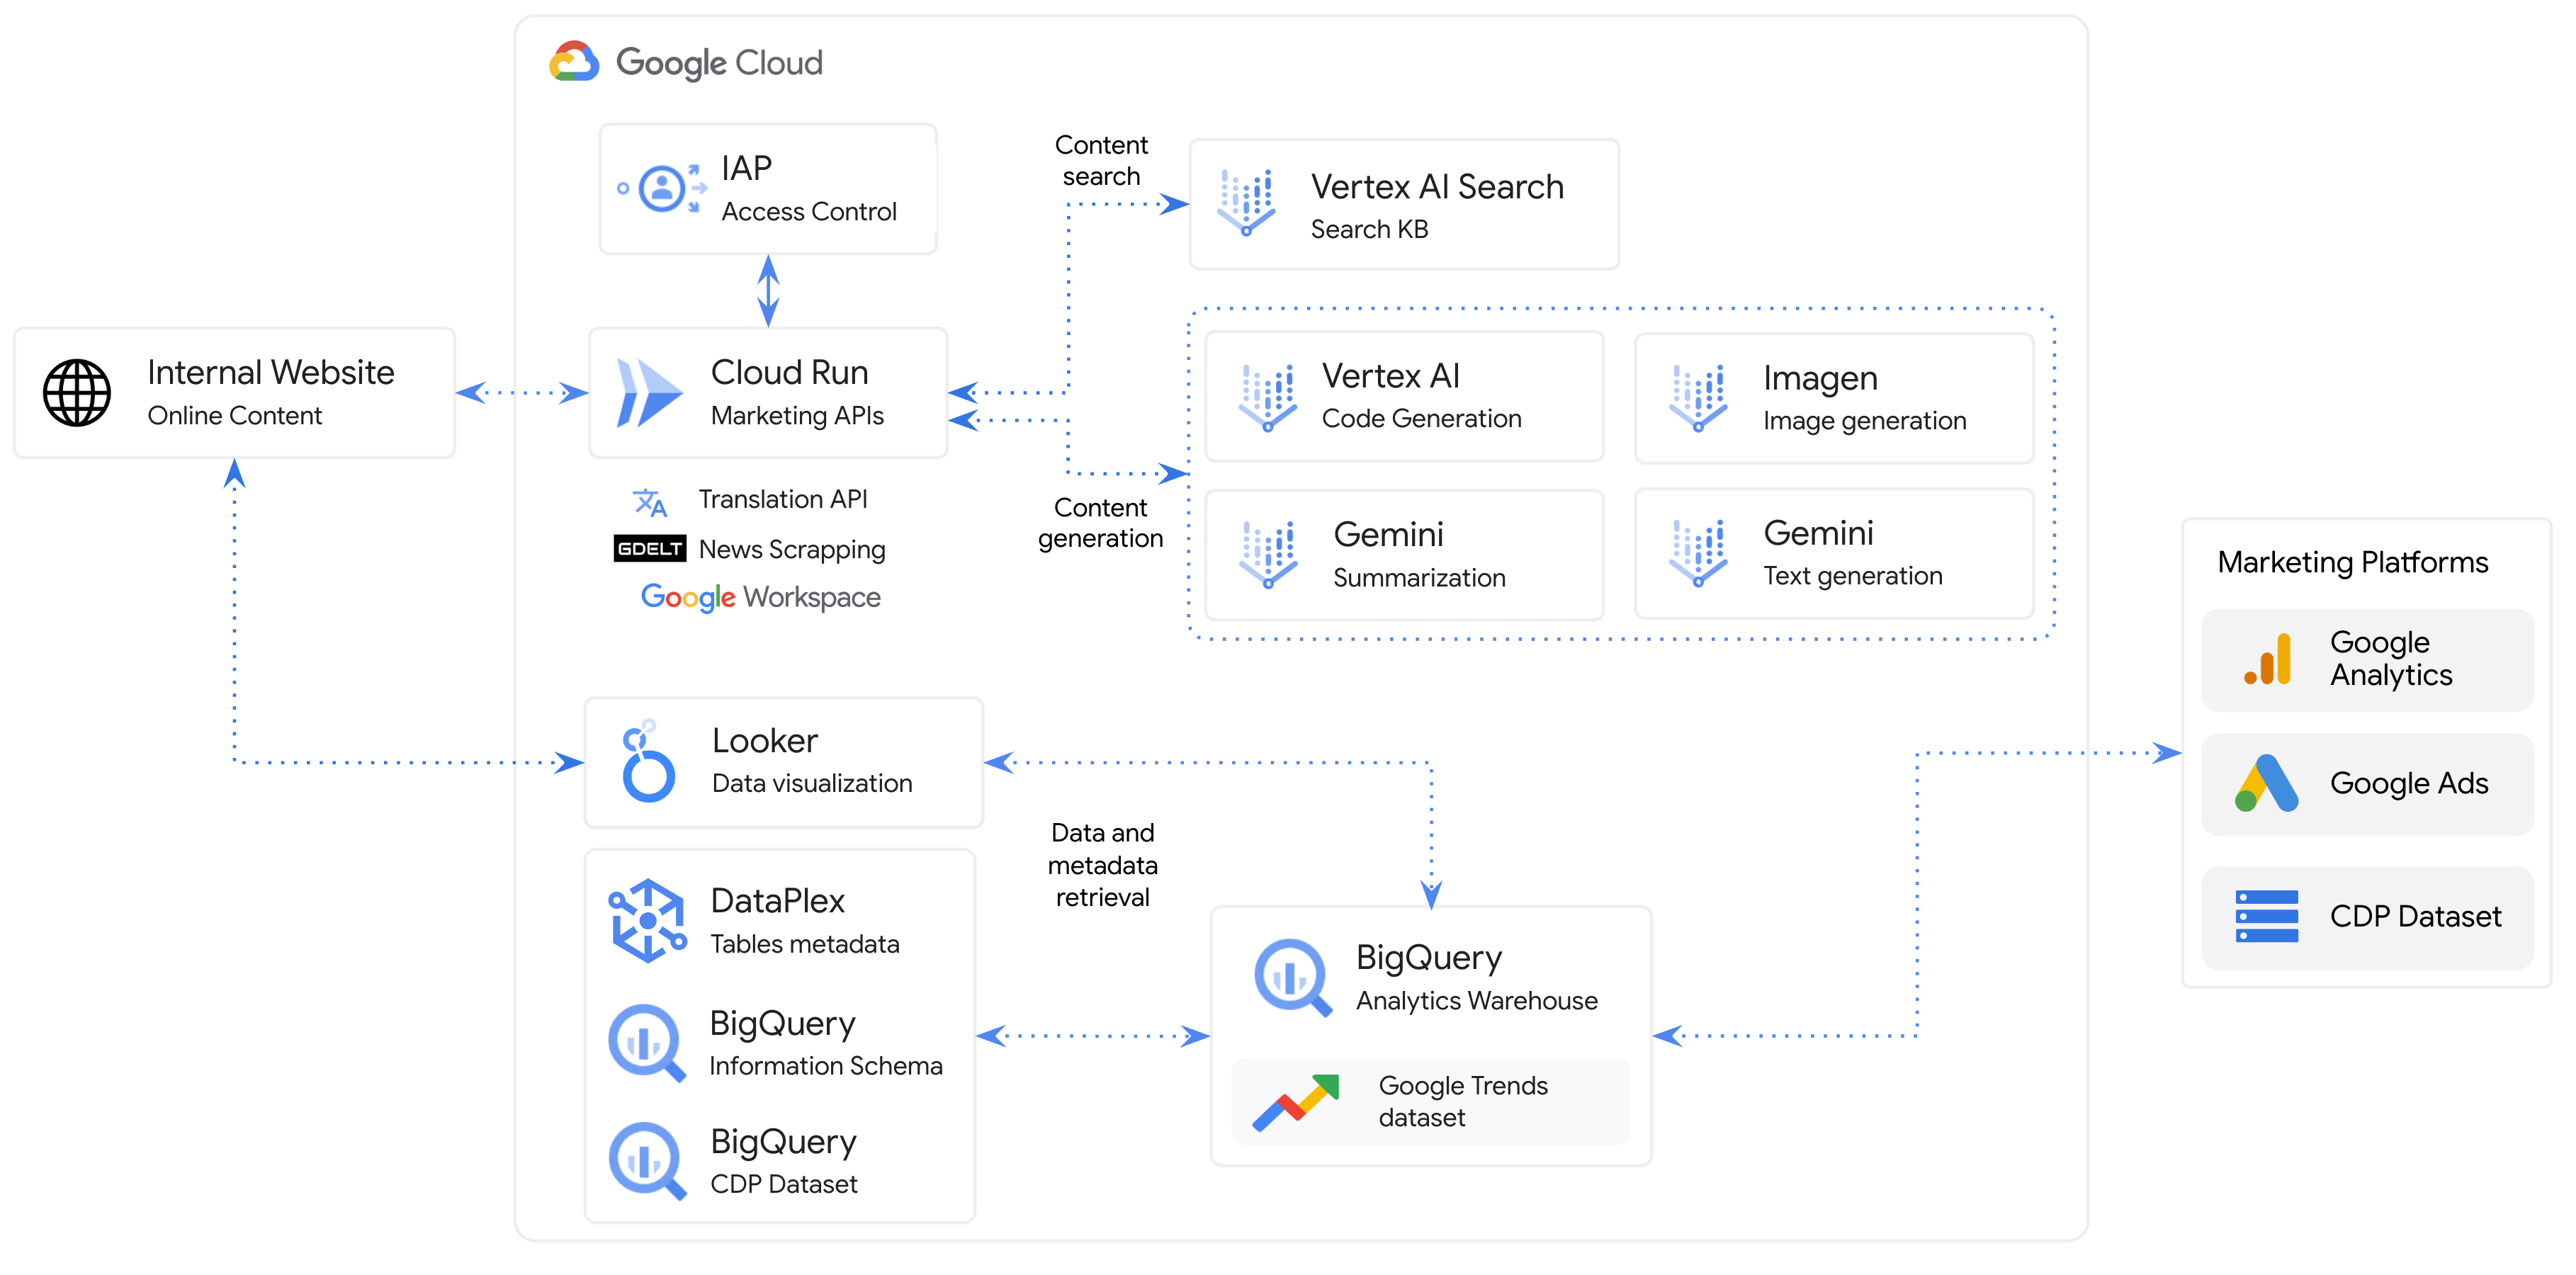Click the Internal Website globe icon
Viewport: 2576px width, 1275px height.
(x=77, y=393)
